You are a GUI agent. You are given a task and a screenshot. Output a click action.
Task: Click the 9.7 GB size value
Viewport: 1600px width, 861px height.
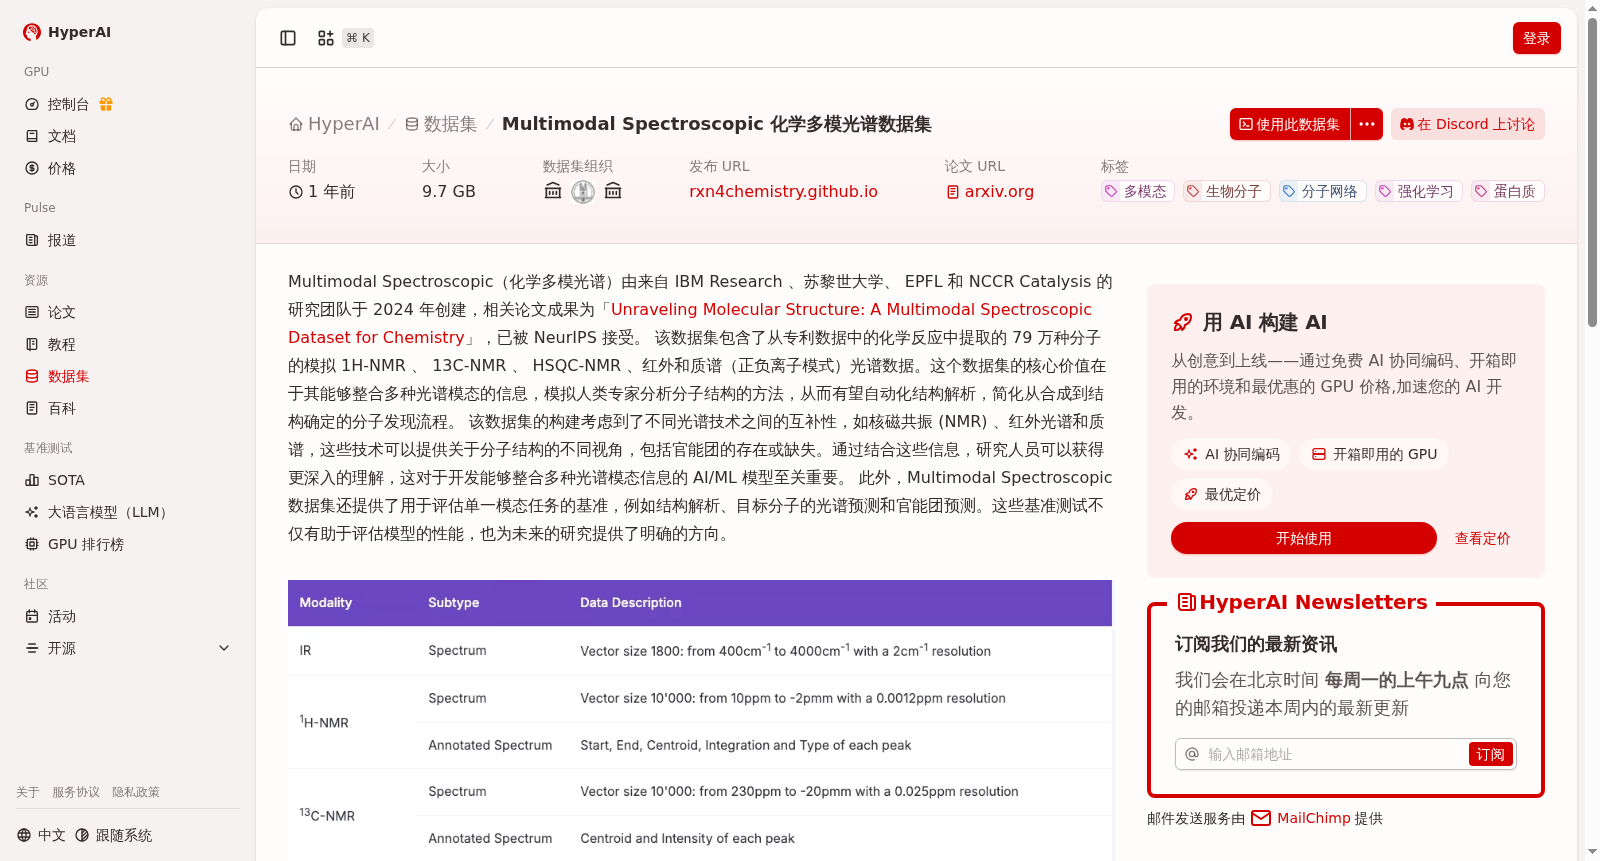449,191
